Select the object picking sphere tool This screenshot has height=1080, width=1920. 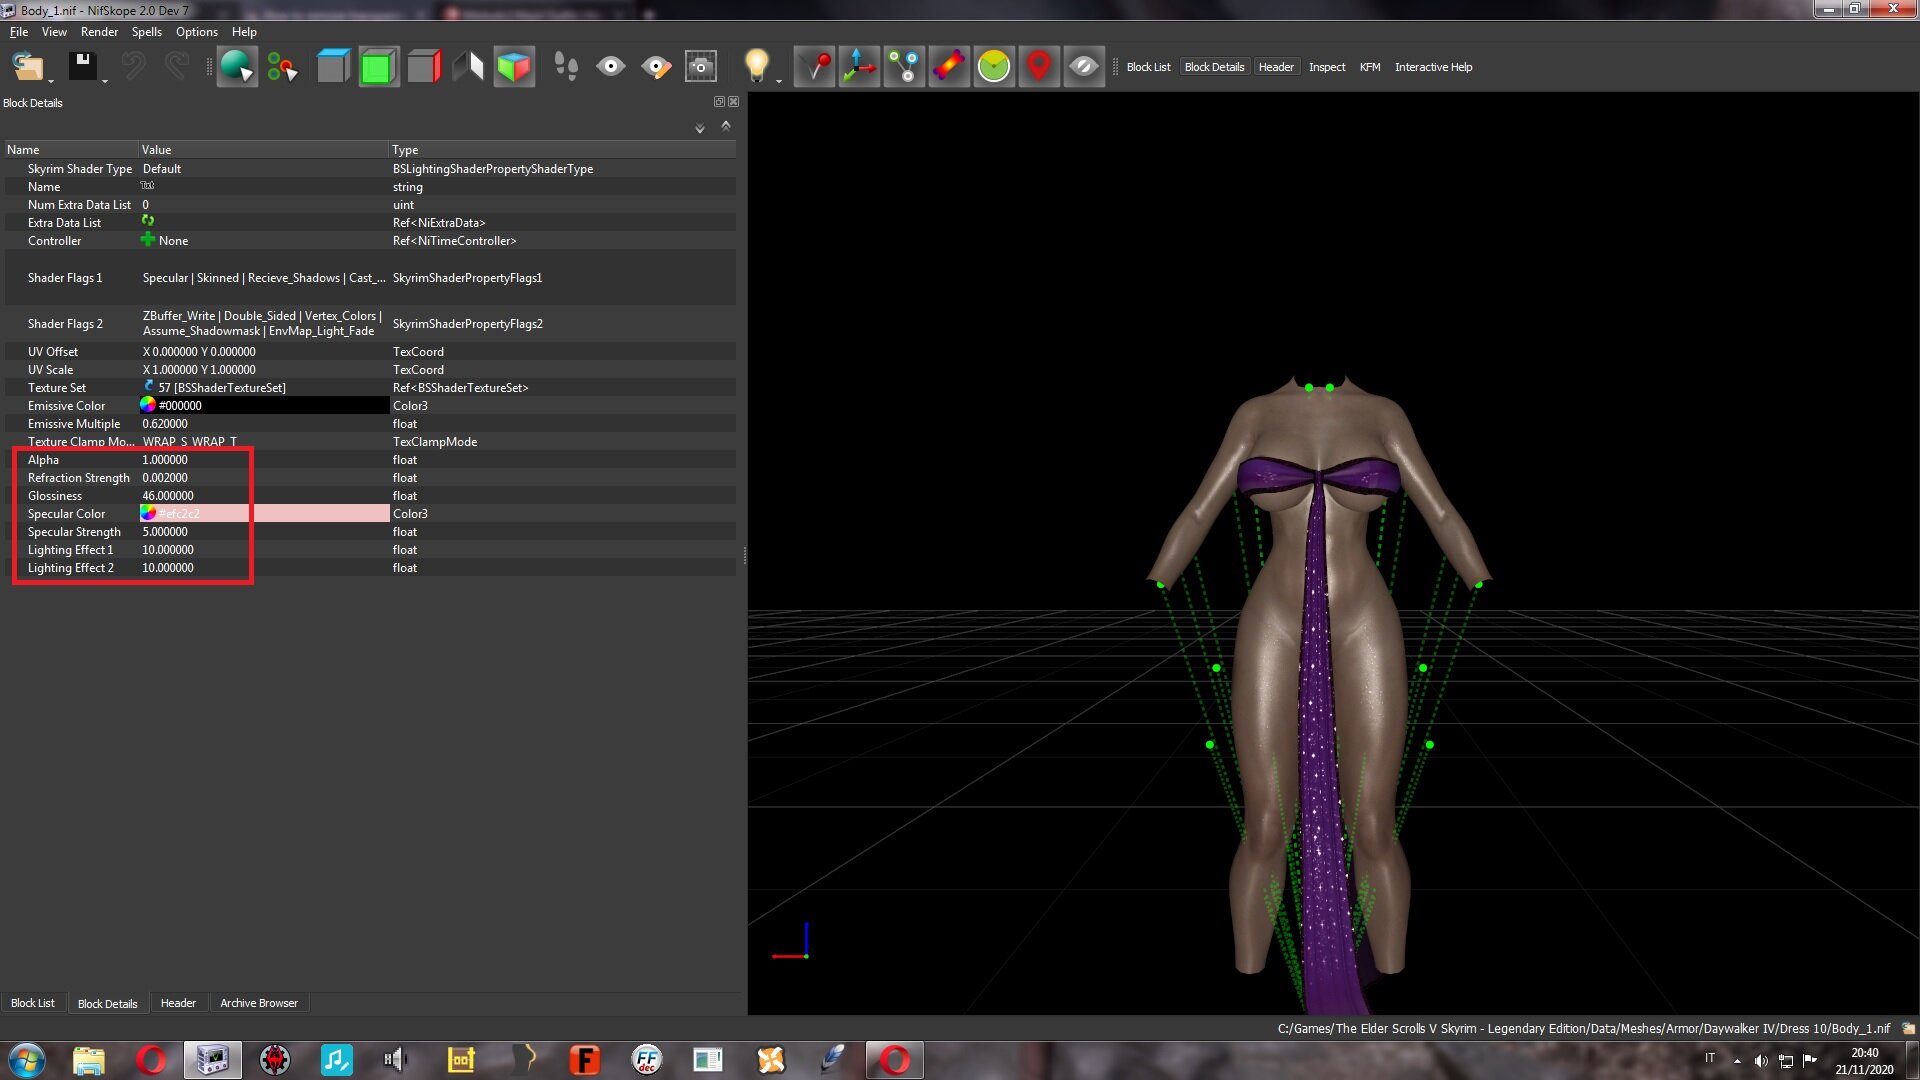click(238, 67)
